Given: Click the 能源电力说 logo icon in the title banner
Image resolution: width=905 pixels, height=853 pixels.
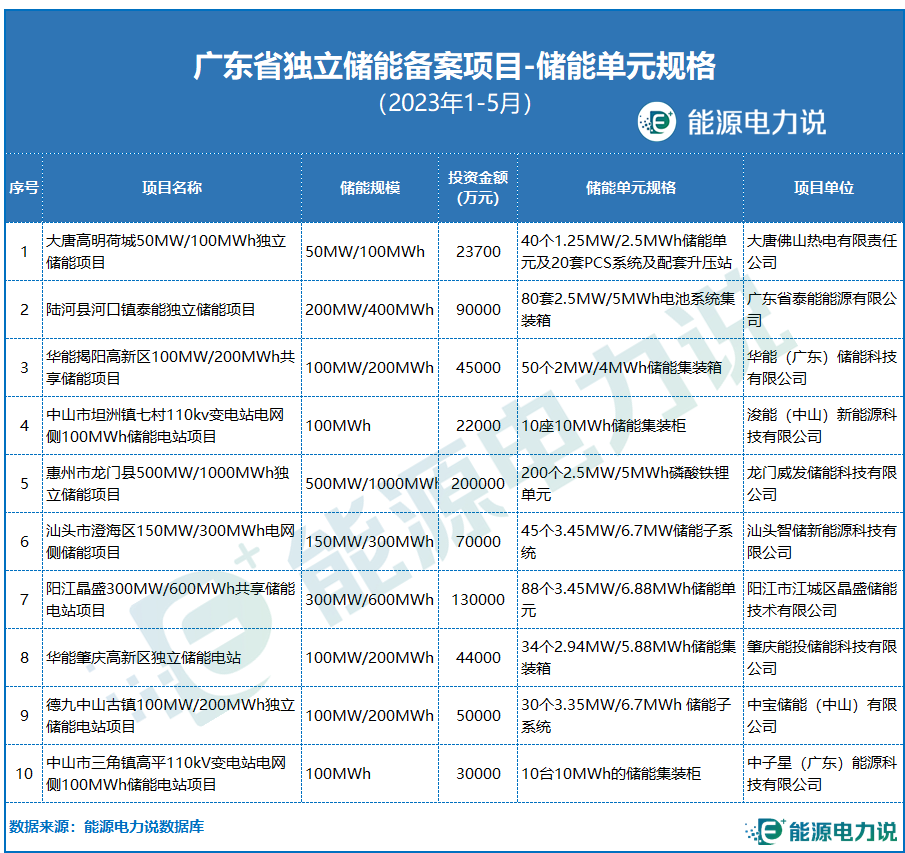Looking at the screenshot, I should coord(657,122).
